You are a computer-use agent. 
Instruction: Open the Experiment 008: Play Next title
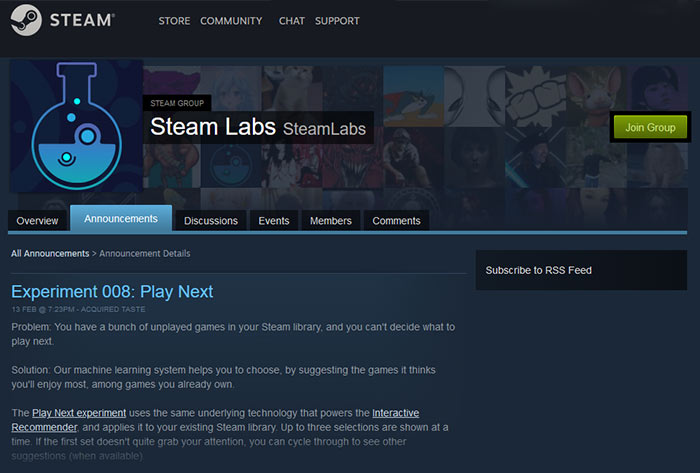(x=112, y=292)
